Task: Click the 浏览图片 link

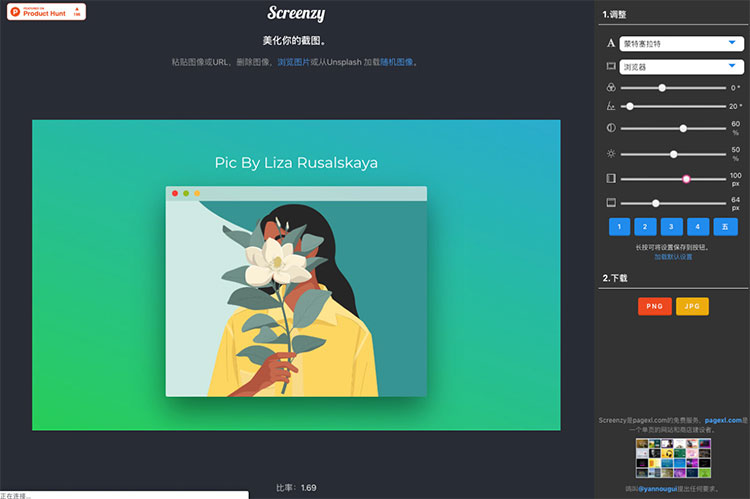Action: click(293, 62)
